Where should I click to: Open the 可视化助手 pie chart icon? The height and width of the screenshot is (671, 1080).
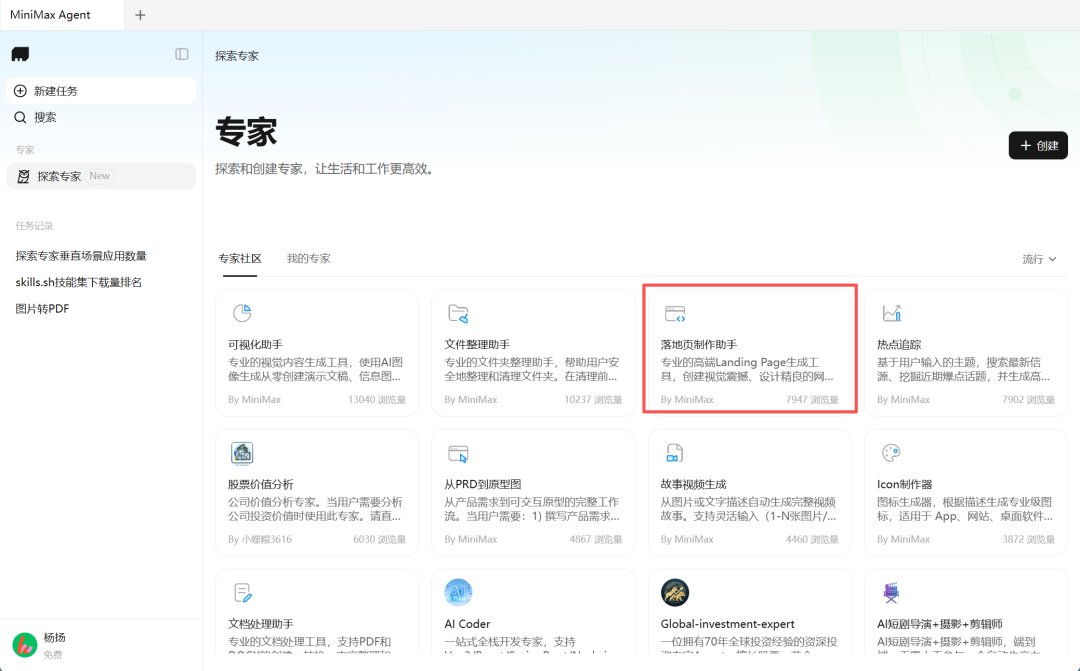tap(242, 312)
